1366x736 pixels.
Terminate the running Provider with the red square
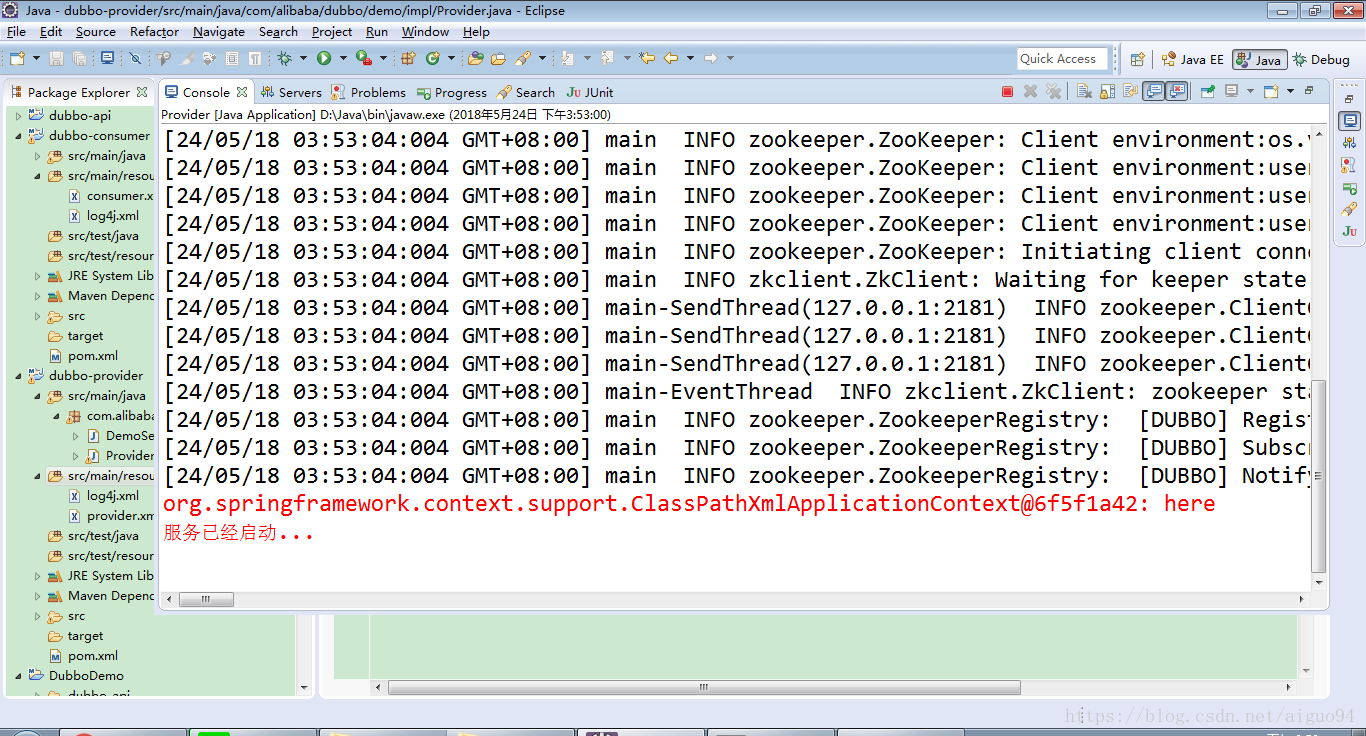[1007, 92]
